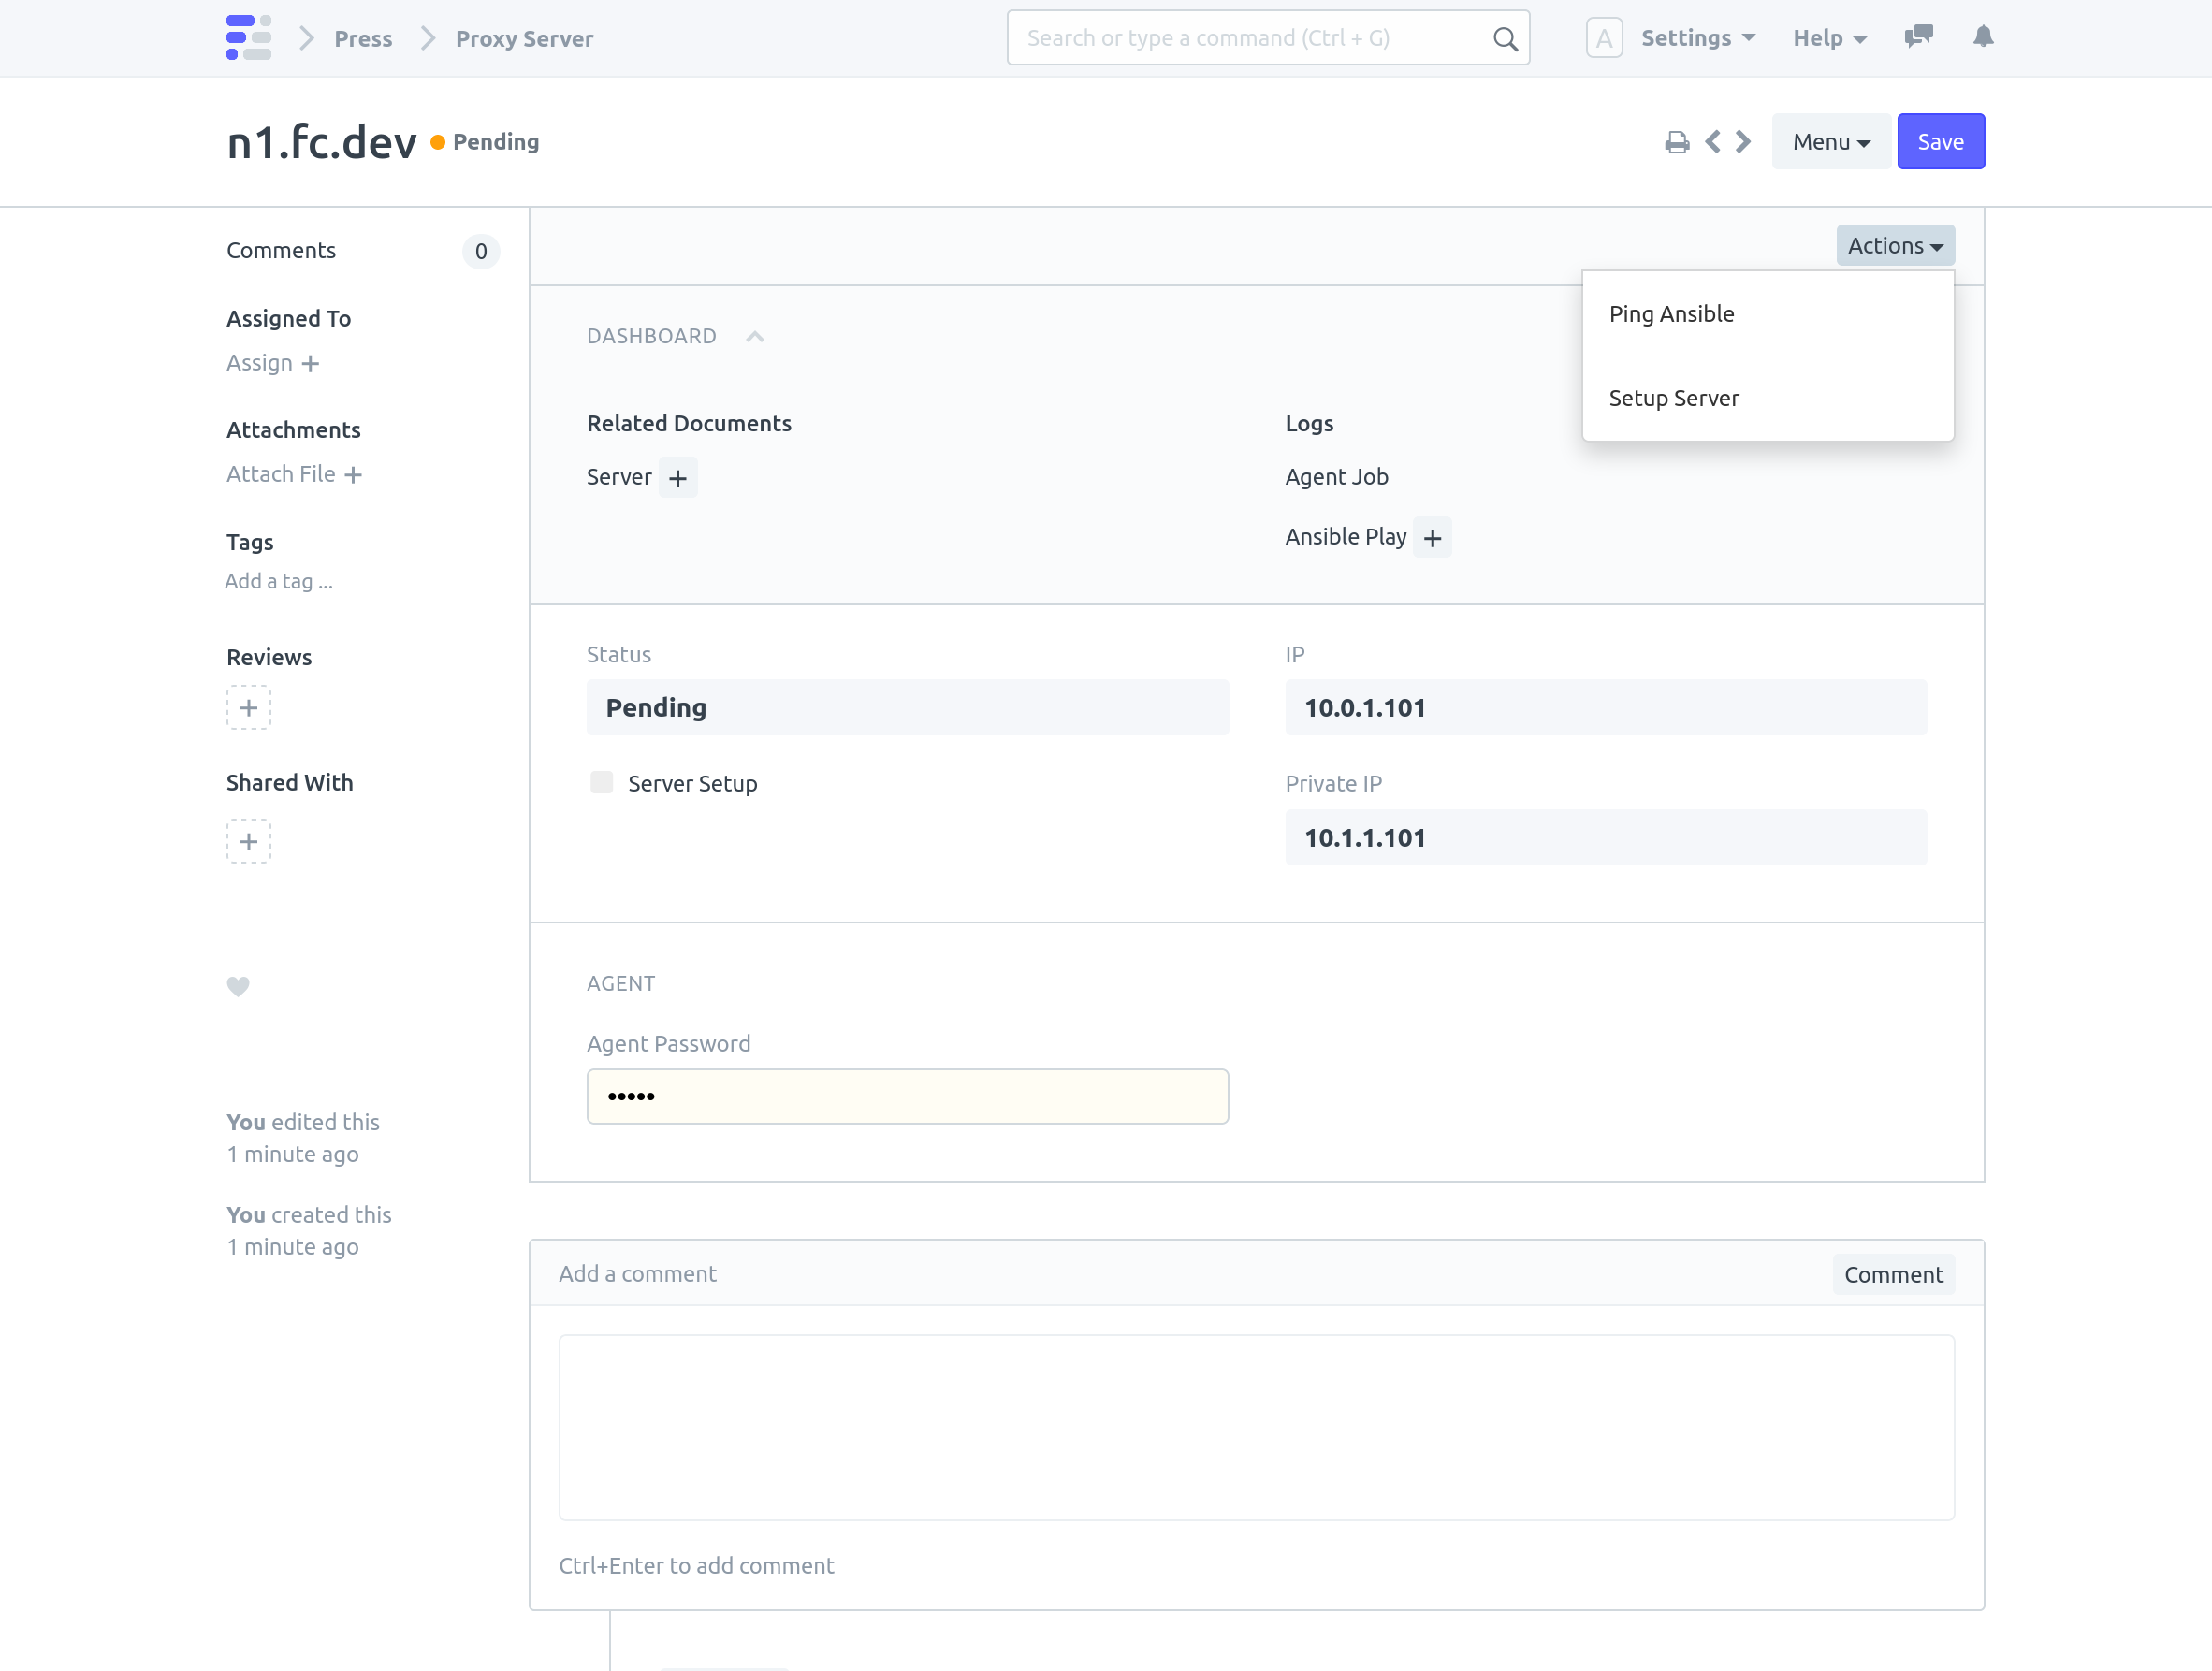Toggle the Server Setup checkbox

[x=601, y=783]
